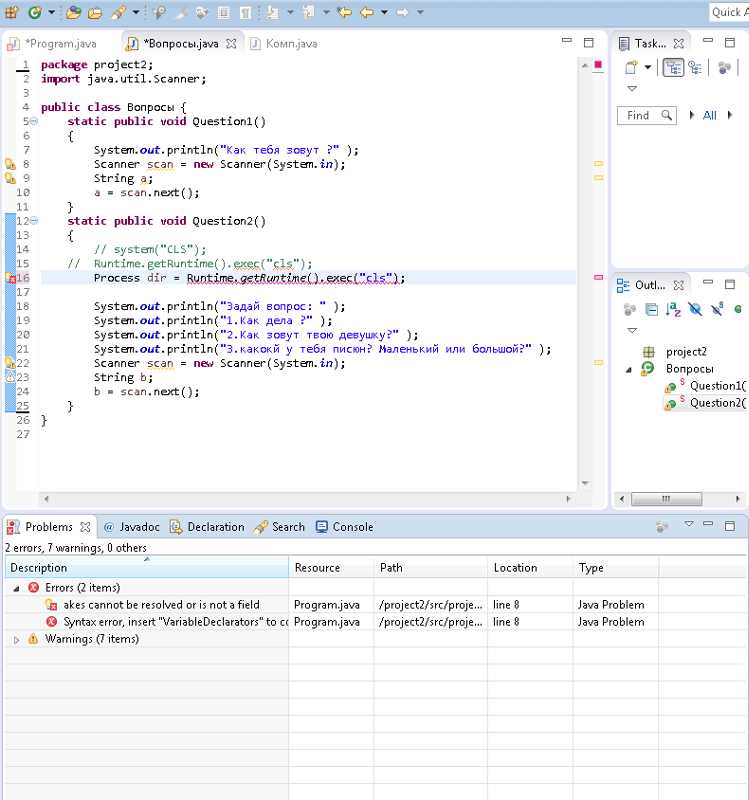The image size is (749, 800).
Task: Click the Outline horizontal scrollbar thumb
Action: tap(666, 499)
